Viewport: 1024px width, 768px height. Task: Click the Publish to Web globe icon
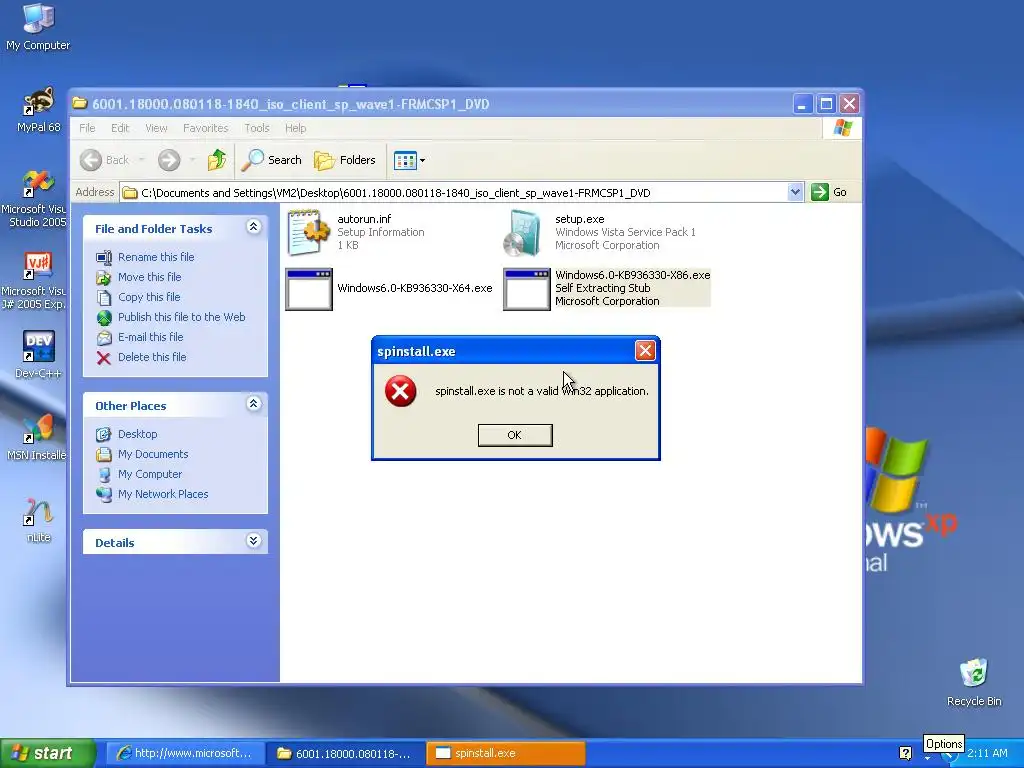tap(104, 317)
